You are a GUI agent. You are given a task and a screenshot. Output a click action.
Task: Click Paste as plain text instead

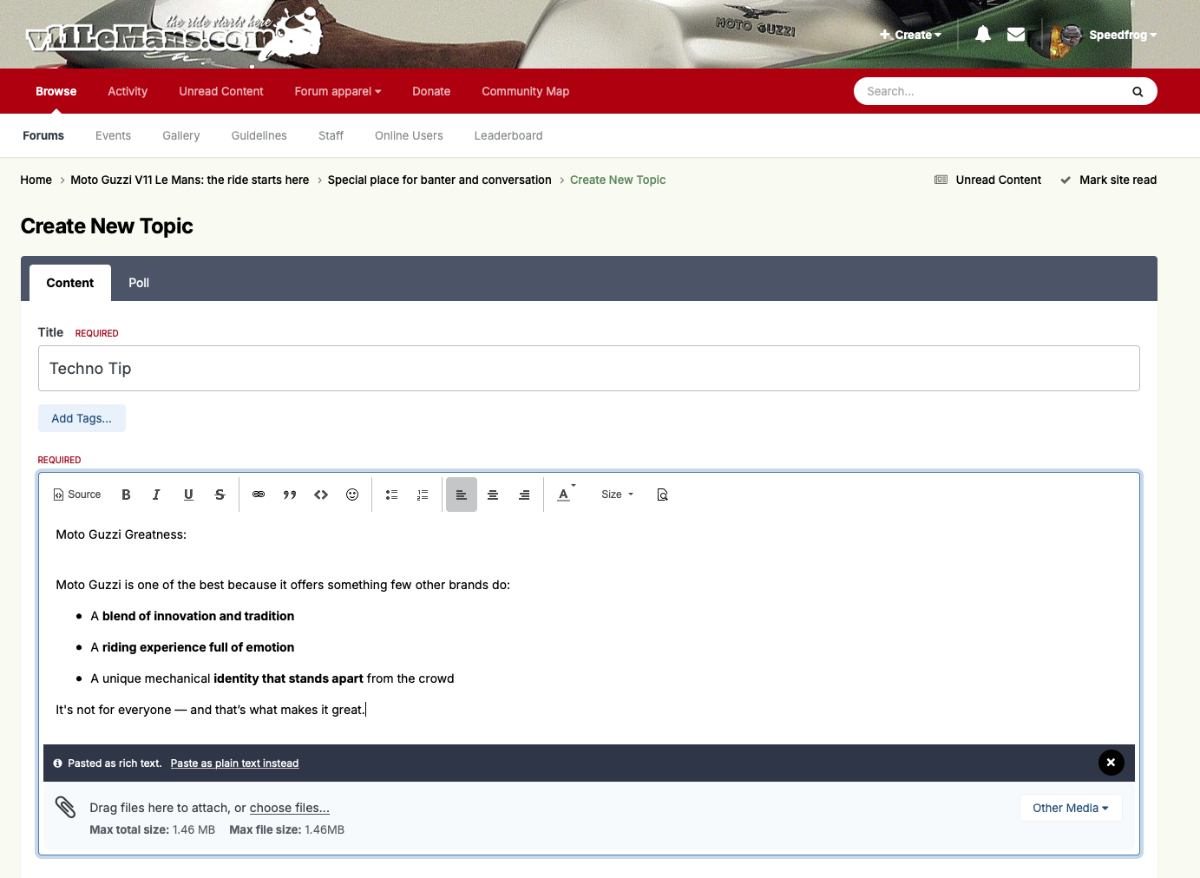point(234,763)
